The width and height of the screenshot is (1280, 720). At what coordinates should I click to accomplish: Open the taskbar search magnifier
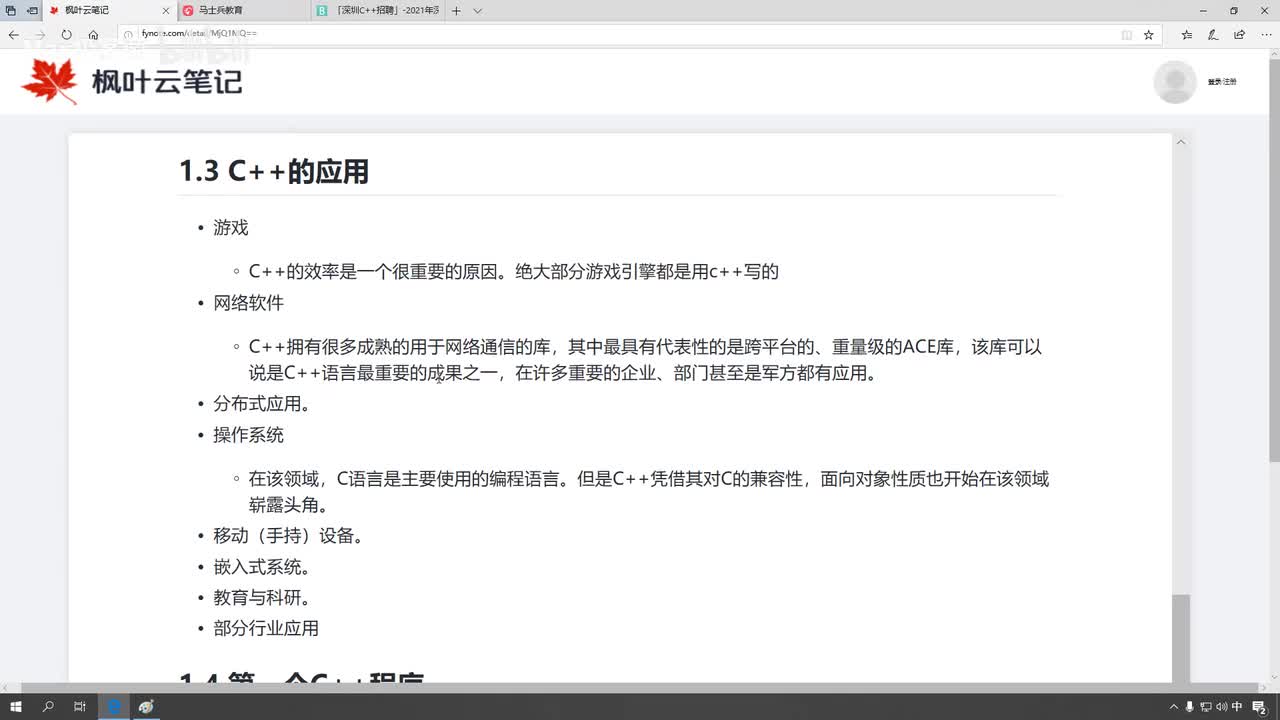(48, 706)
